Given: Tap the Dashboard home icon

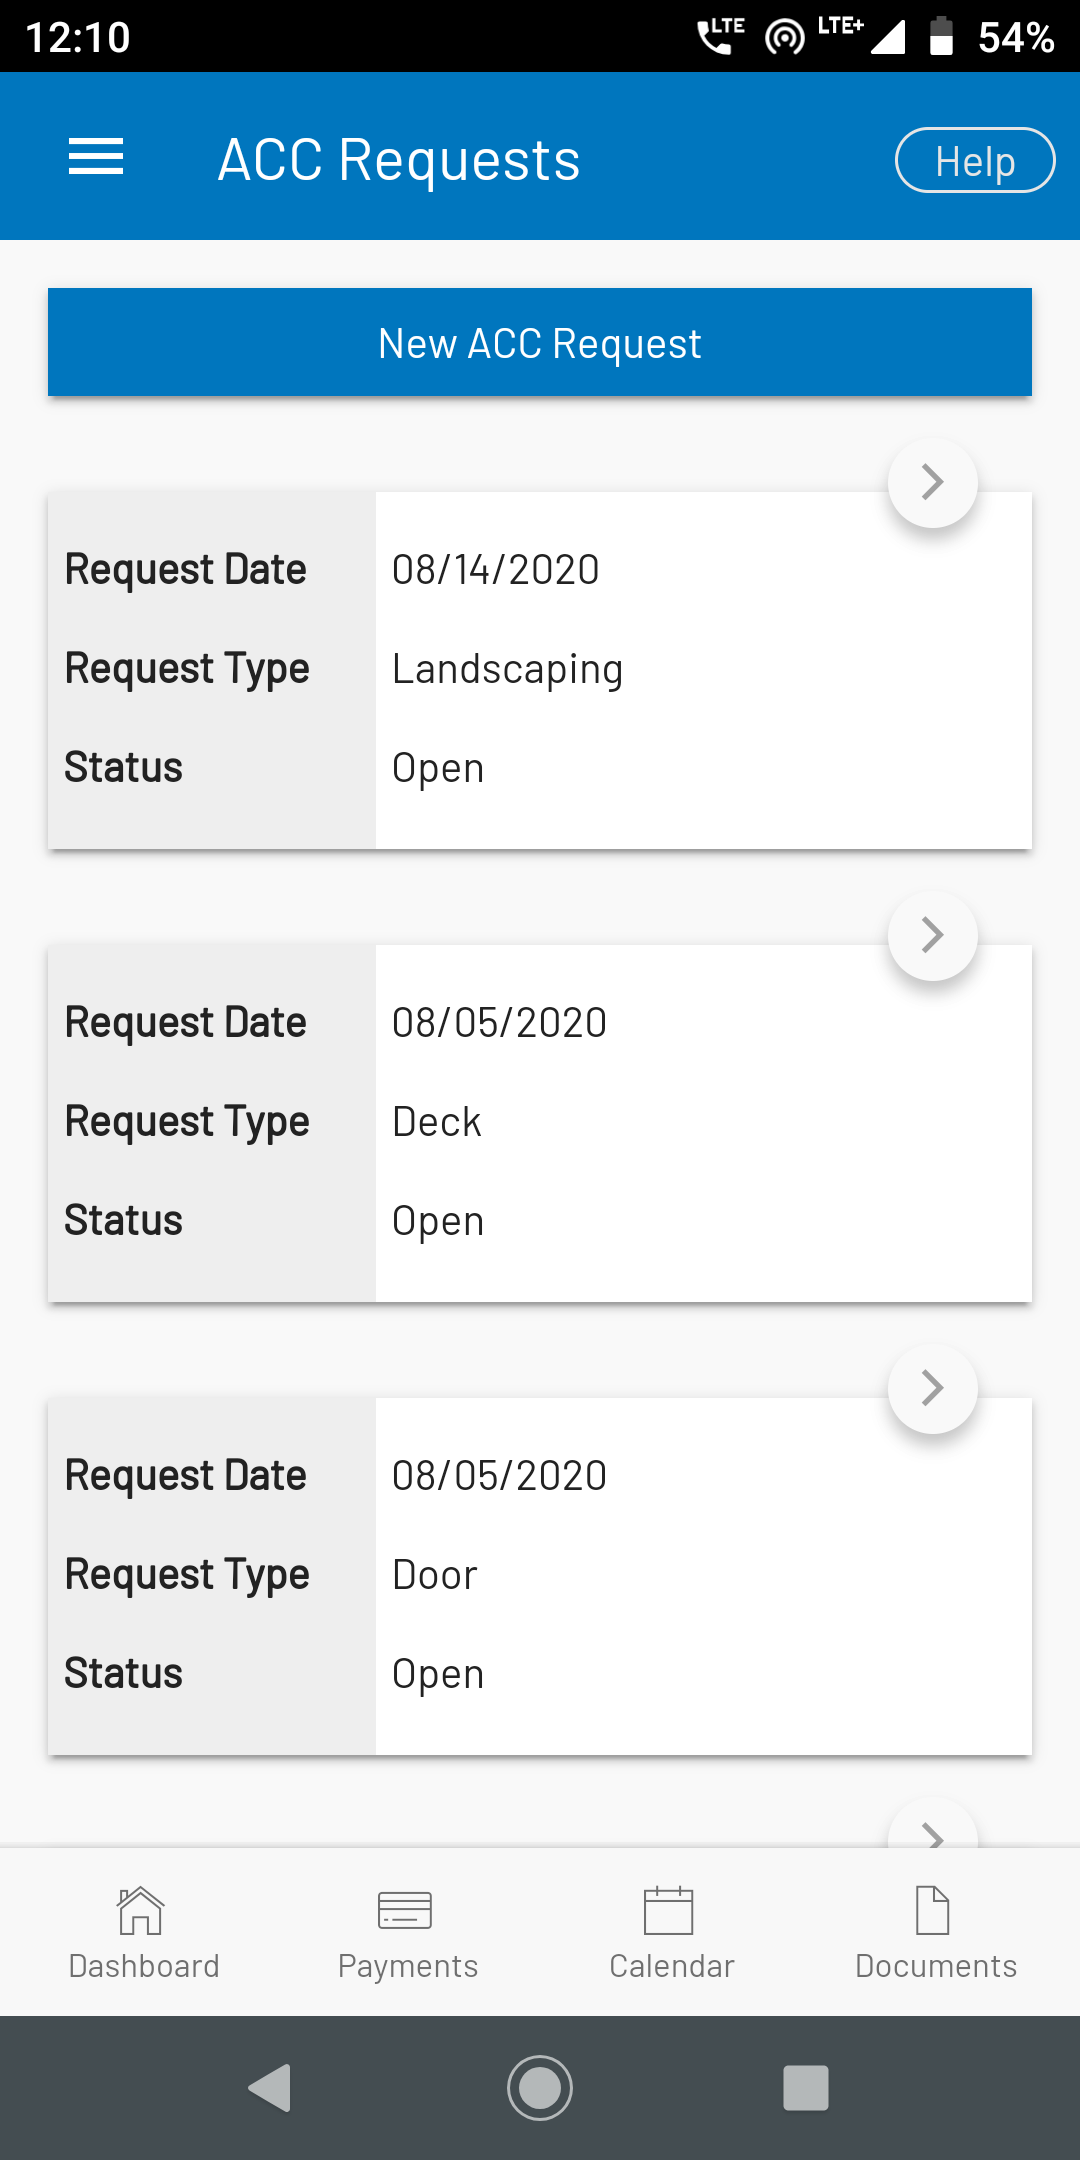Looking at the screenshot, I should [x=141, y=1910].
